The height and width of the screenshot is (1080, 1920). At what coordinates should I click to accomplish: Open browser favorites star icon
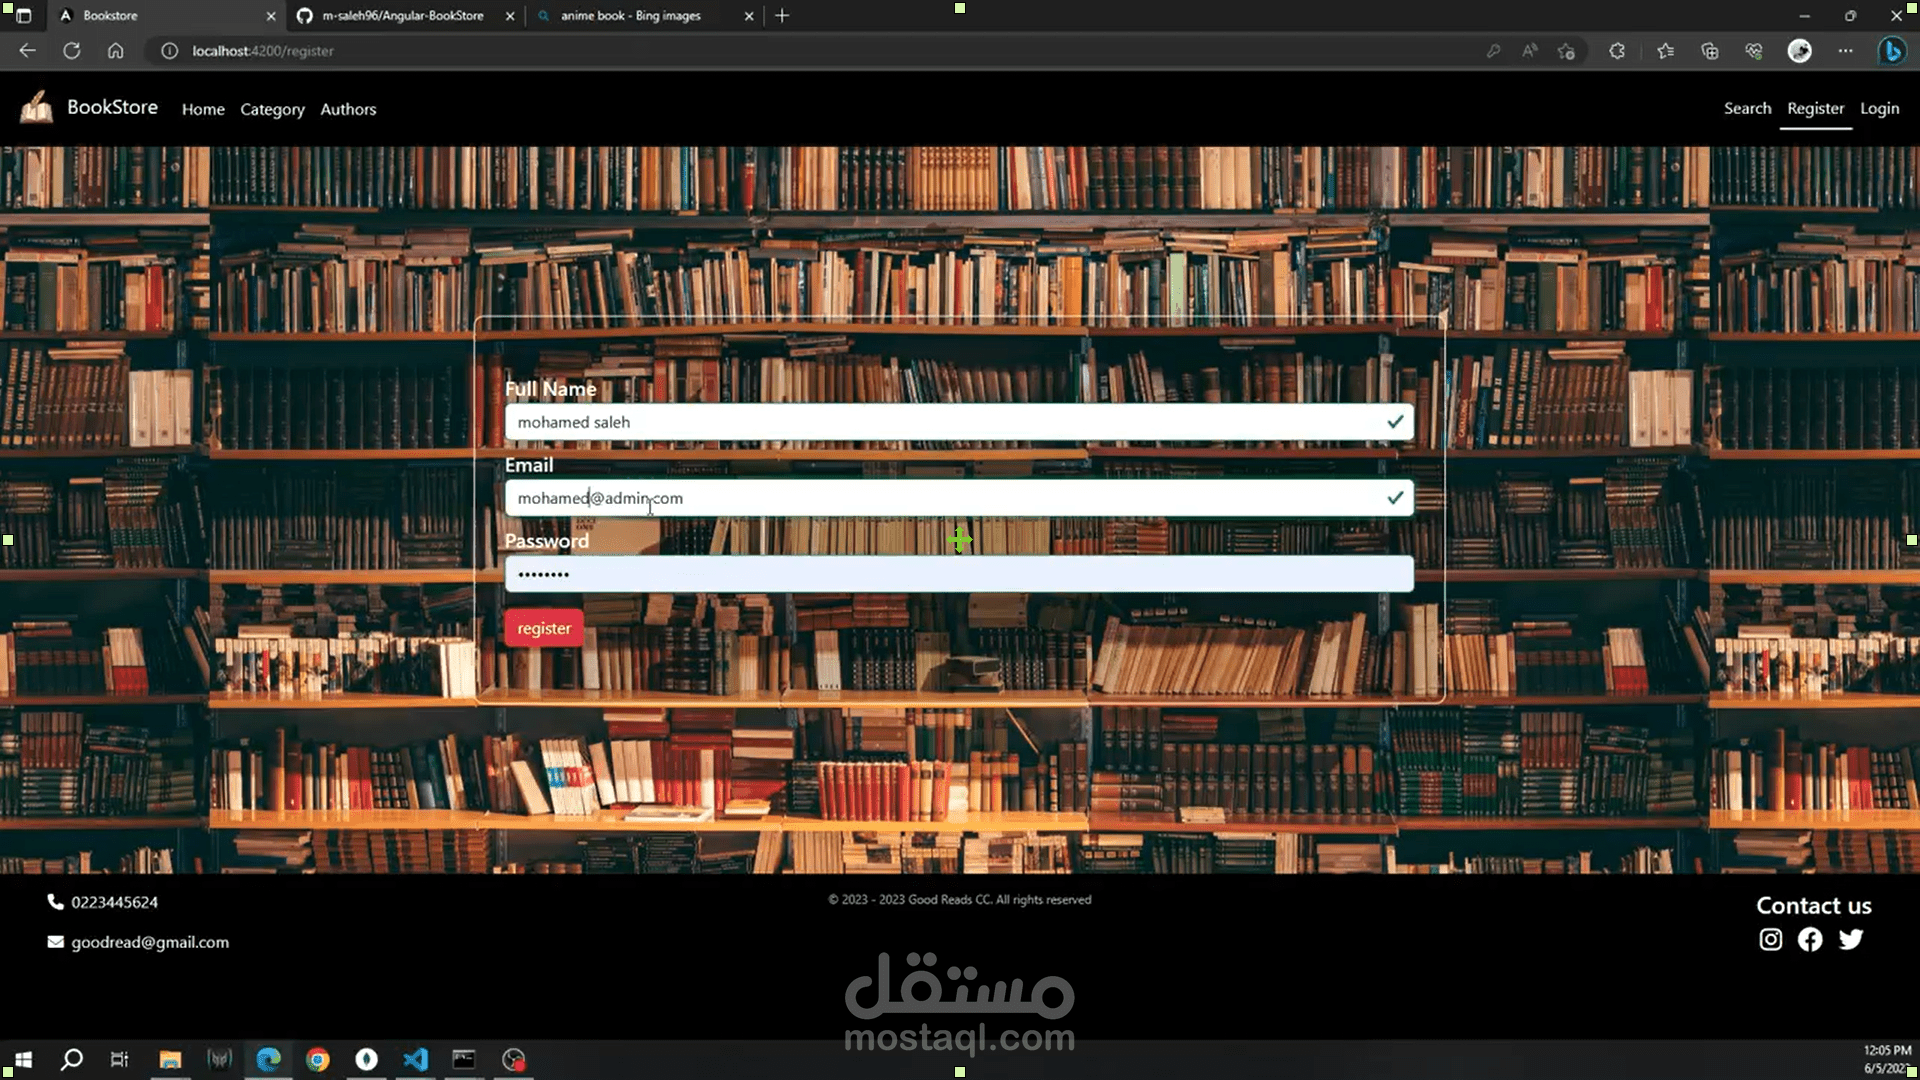click(x=1665, y=51)
